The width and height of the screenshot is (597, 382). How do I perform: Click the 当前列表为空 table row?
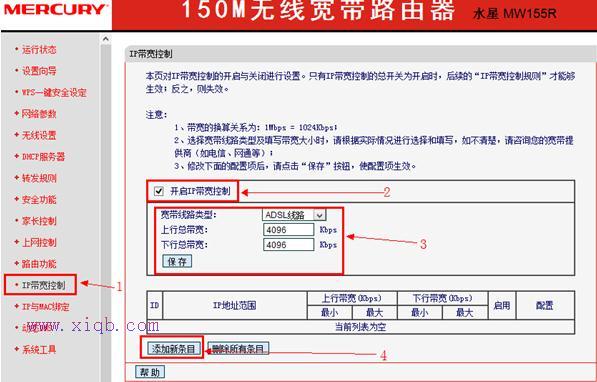click(x=361, y=327)
